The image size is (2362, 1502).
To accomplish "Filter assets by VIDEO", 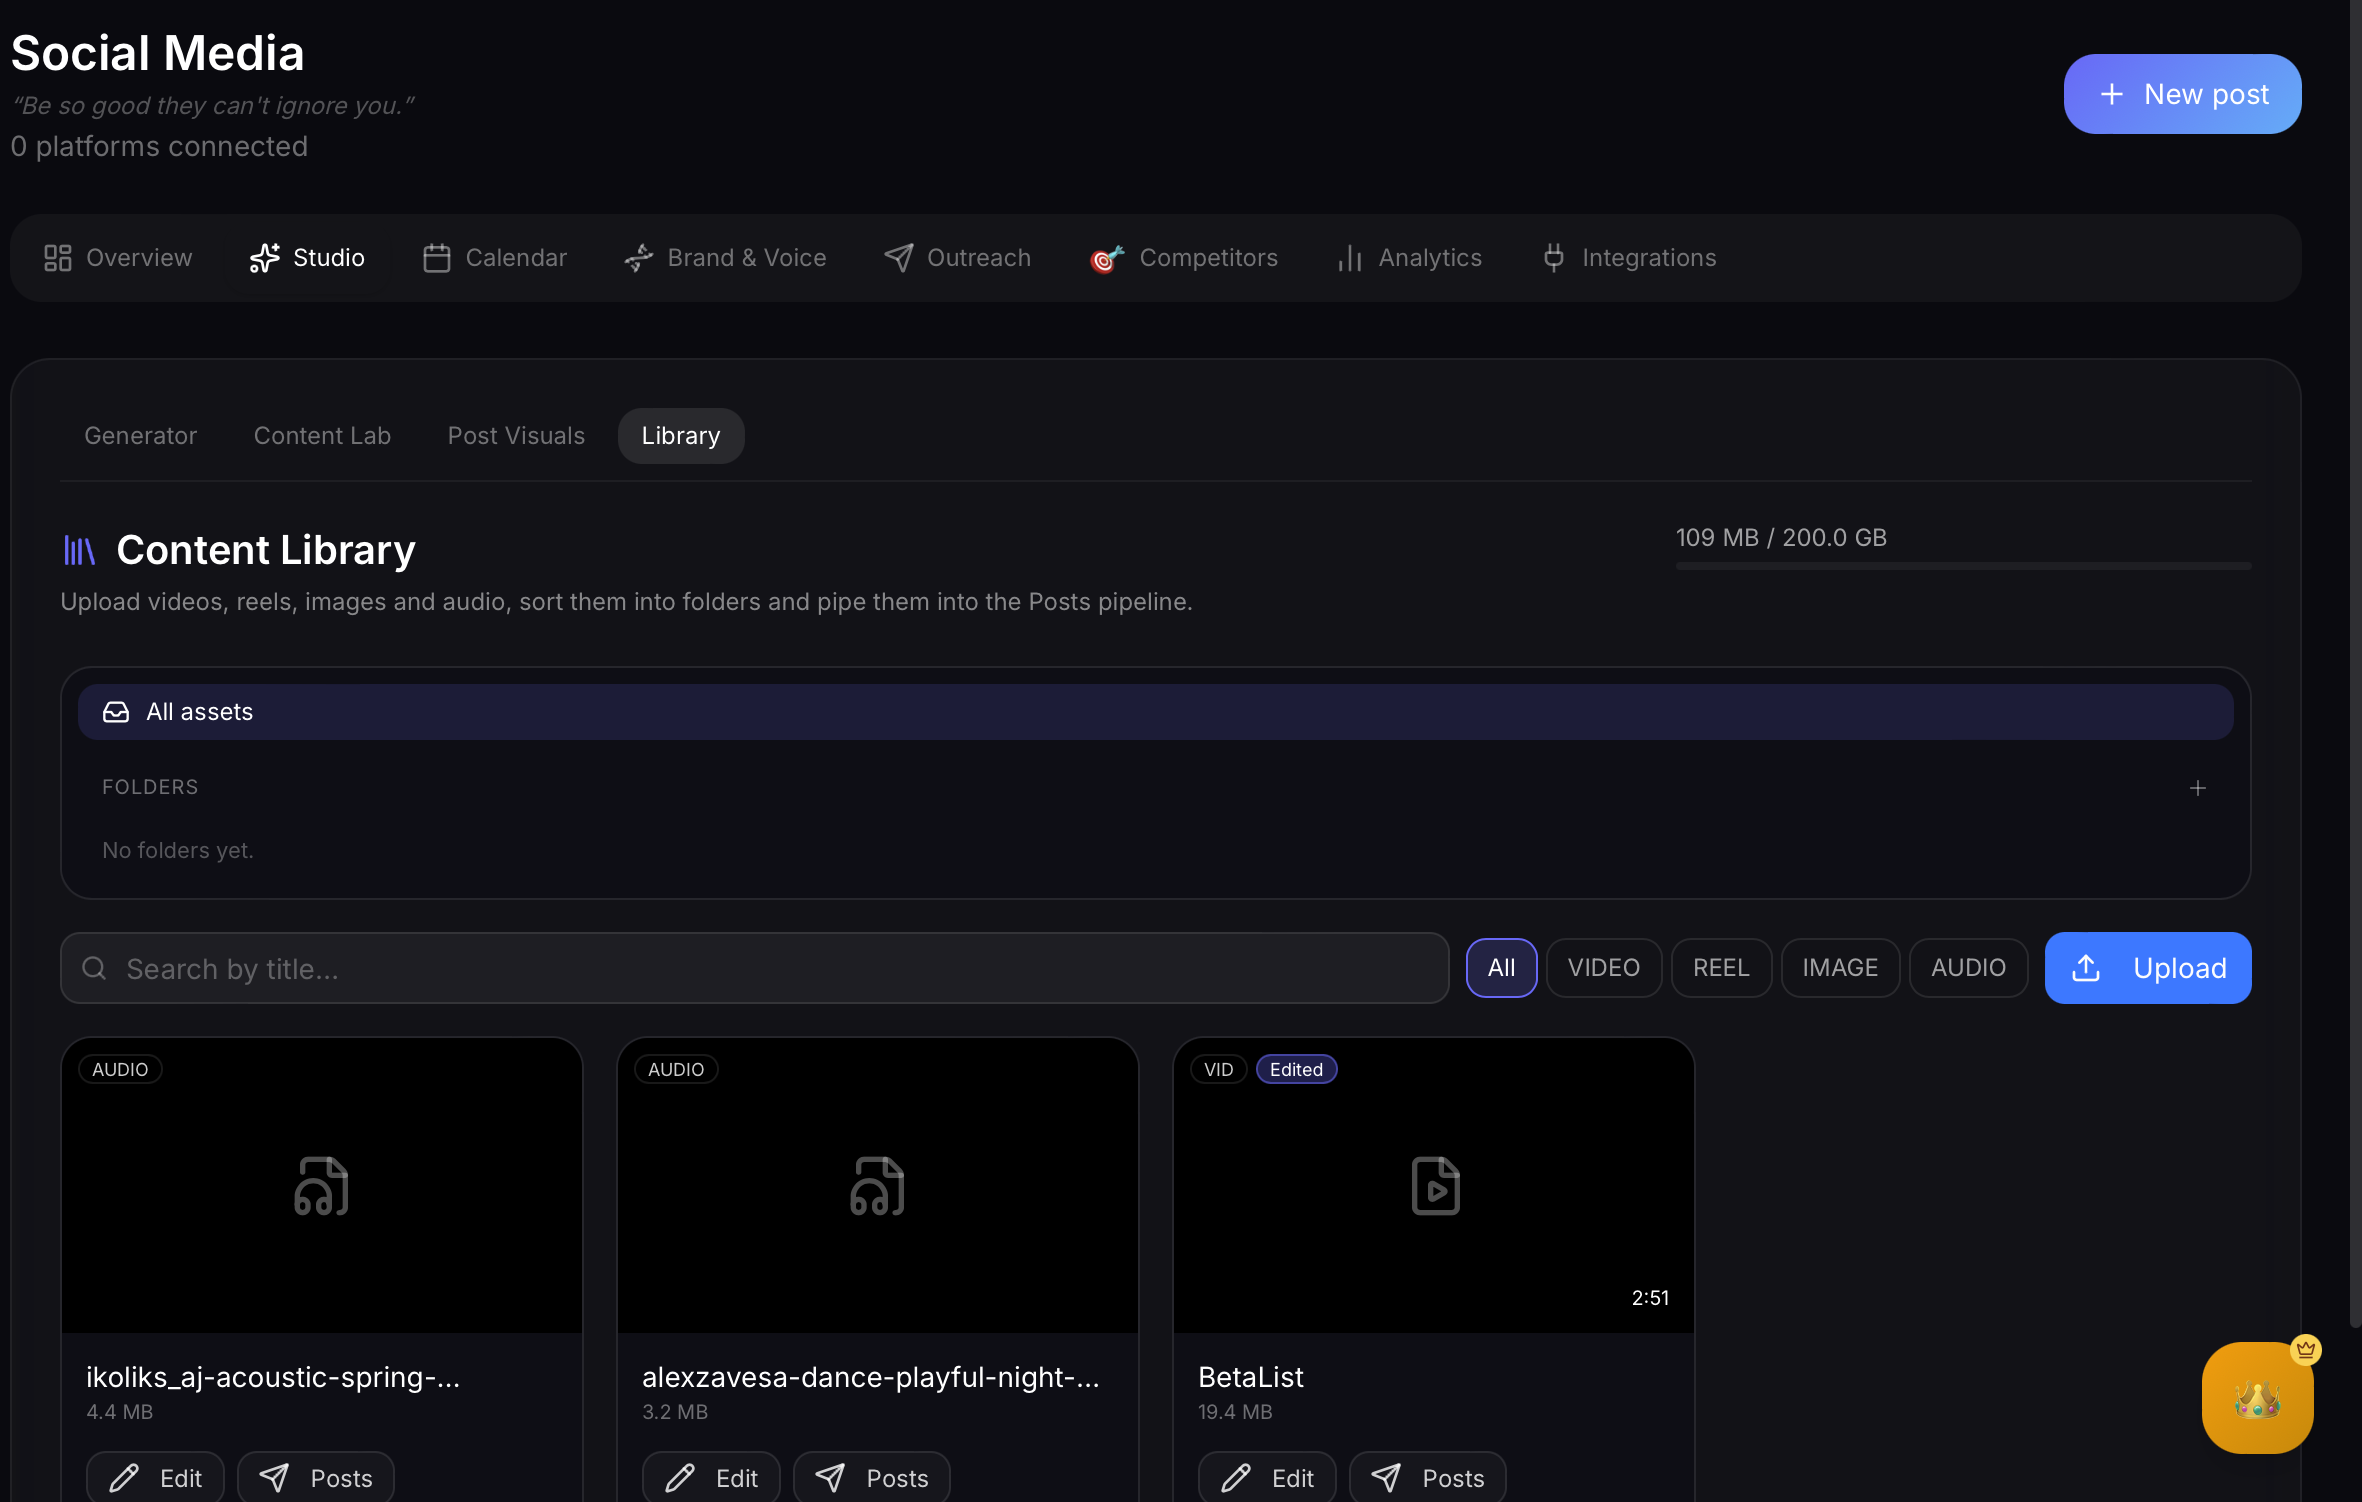I will 1604,968.
